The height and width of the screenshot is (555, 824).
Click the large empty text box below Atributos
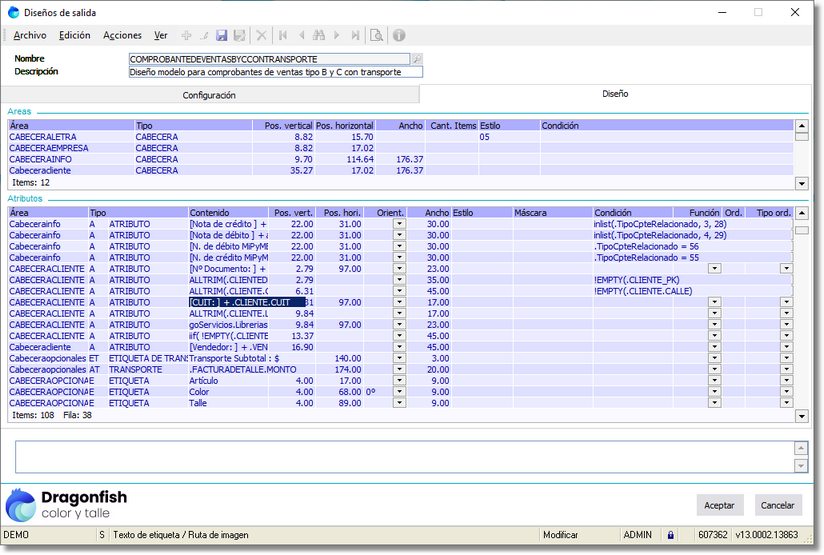(x=404, y=457)
